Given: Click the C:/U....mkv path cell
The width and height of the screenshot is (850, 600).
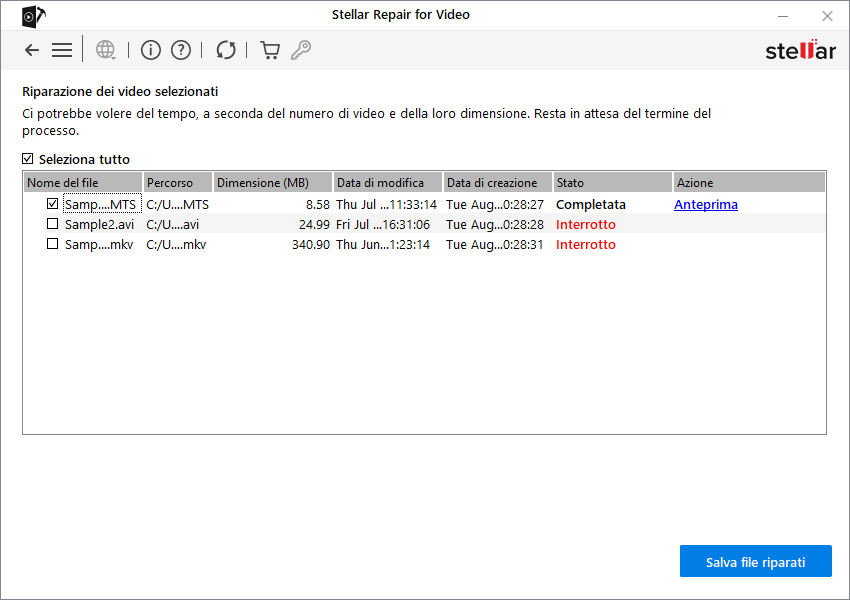Looking at the screenshot, I should click(x=176, y=244).
